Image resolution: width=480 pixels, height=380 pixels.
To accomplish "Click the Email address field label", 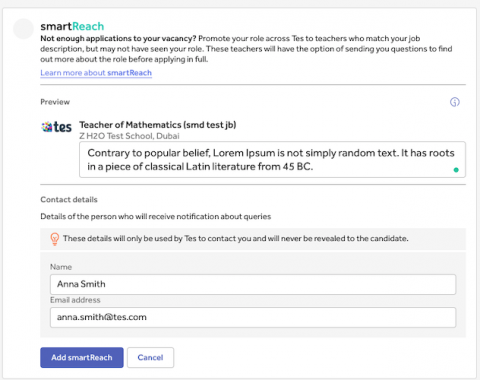I will (x=75, y=300).
